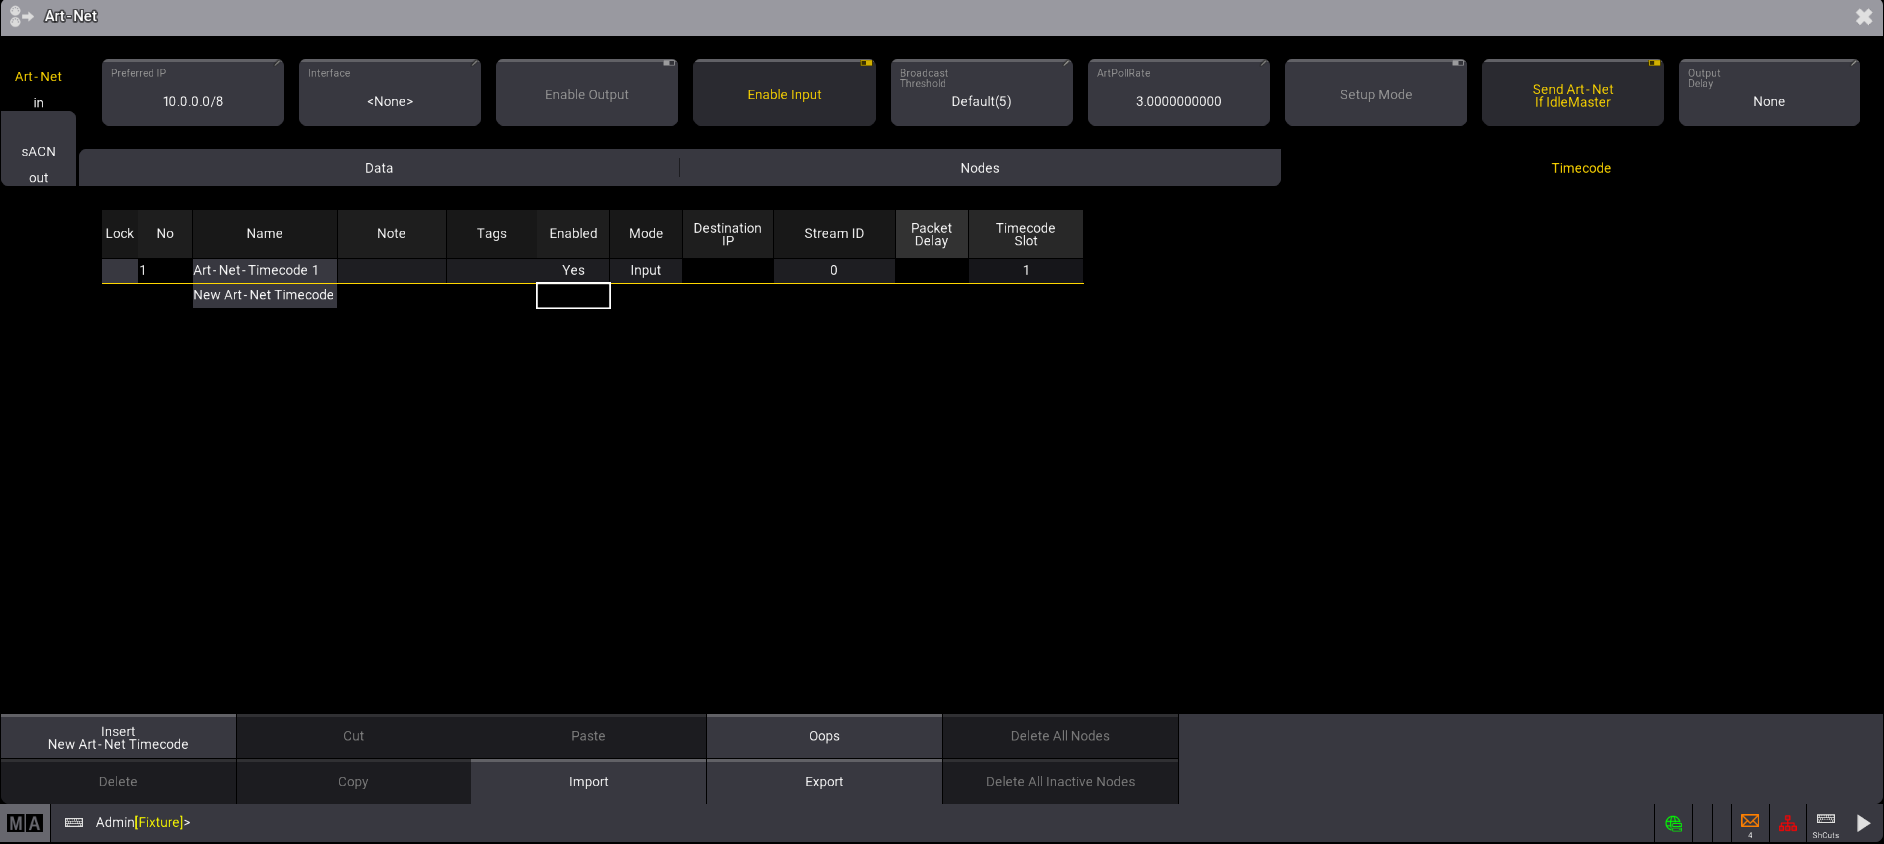Toggle Setup Mode
This screenshot has width=1884, height=844.
[x=1376, y=93]
